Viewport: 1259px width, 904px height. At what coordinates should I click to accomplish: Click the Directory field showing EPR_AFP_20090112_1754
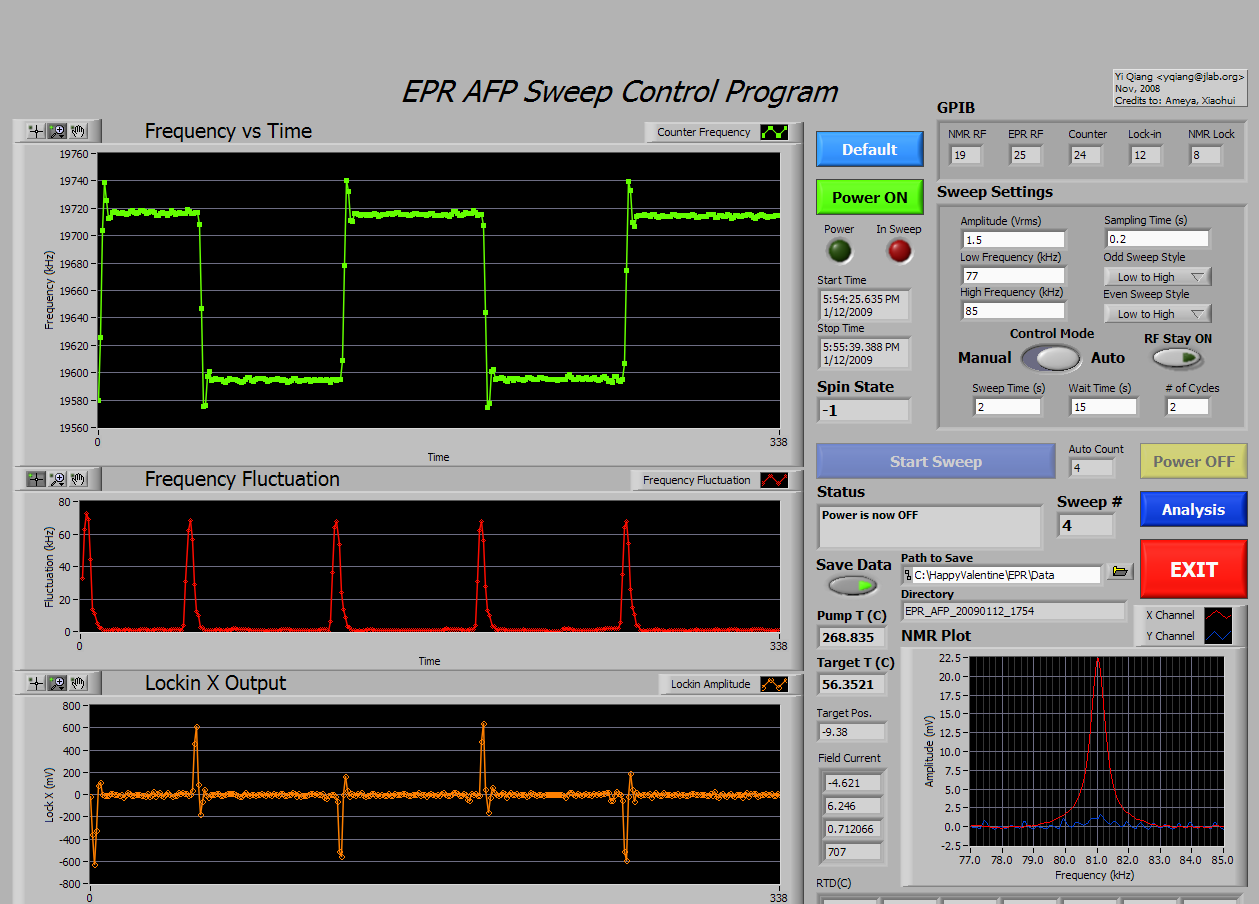point(1014,610)
